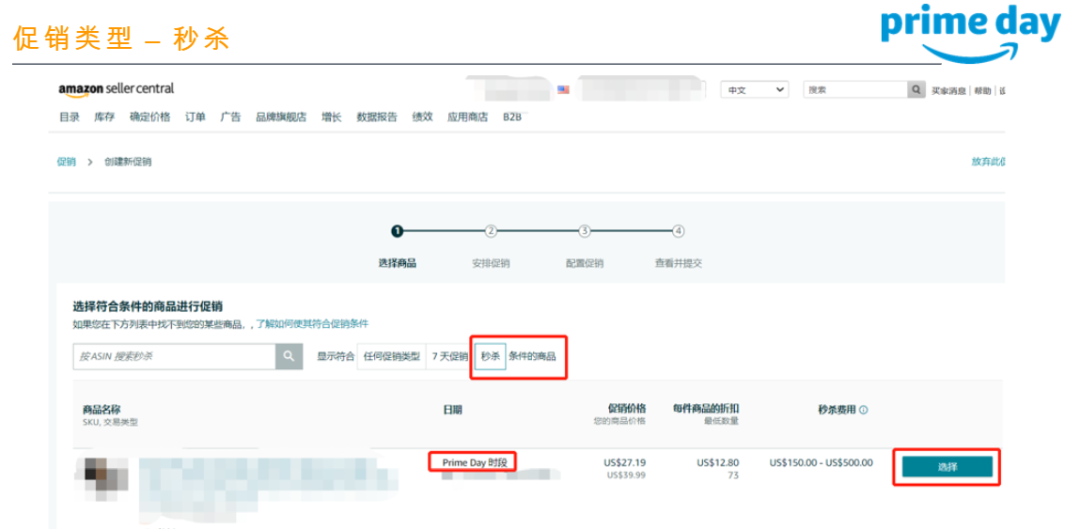Open the 品牌旗舰店 menu

tap(281, 117)
